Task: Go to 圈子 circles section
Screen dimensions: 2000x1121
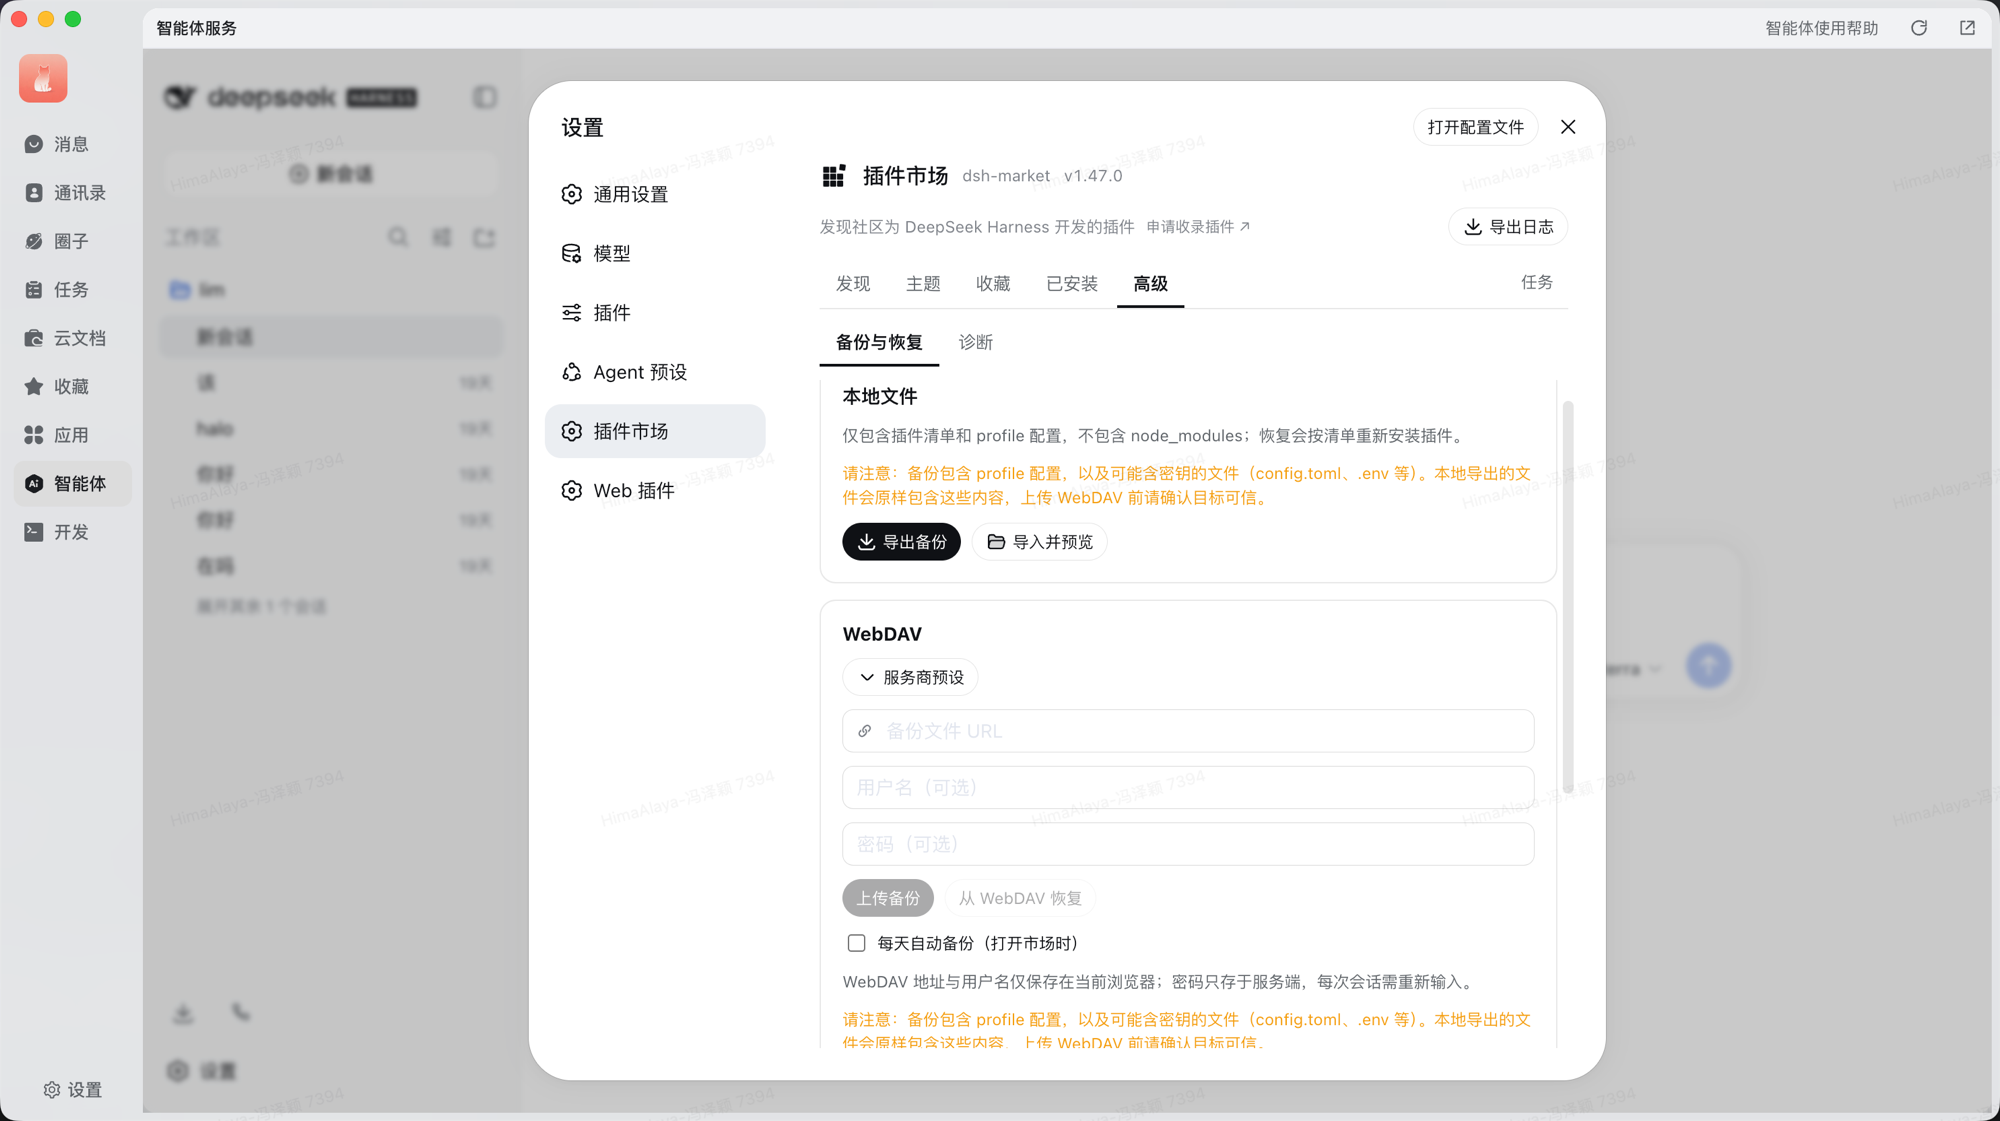Action: point(71,241)
